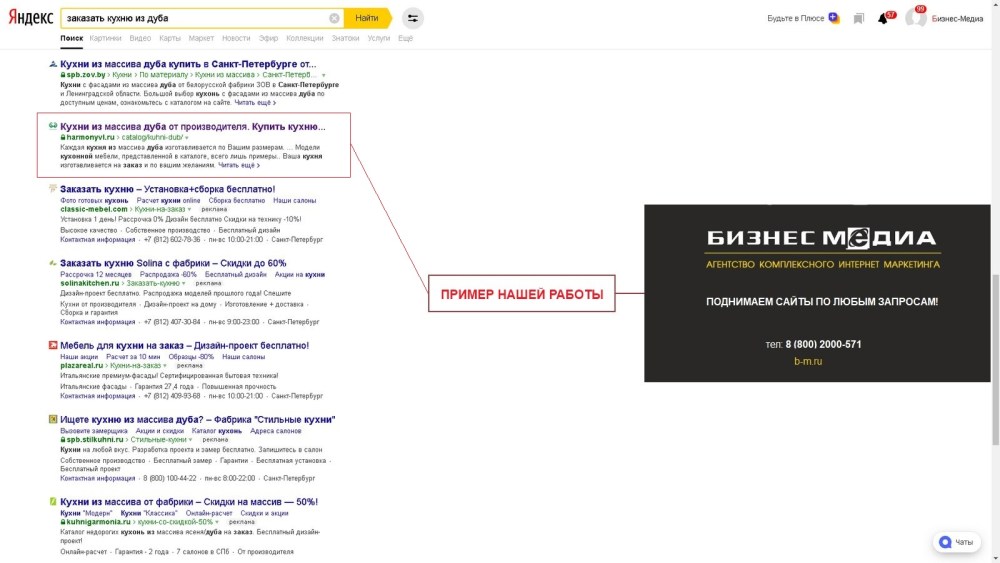Open 'Кухни из массива дуба от производителя' result

coord(193,126)
